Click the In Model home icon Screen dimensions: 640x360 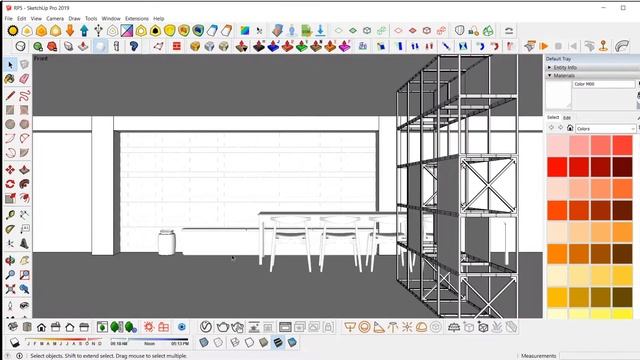point(570,128)
